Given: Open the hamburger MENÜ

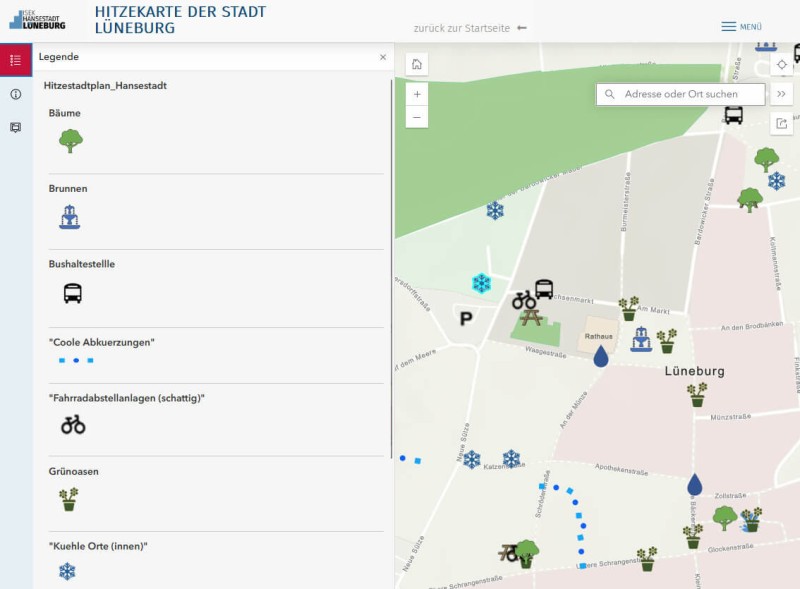Looking at the screenshot, I should tap(741, 27).
